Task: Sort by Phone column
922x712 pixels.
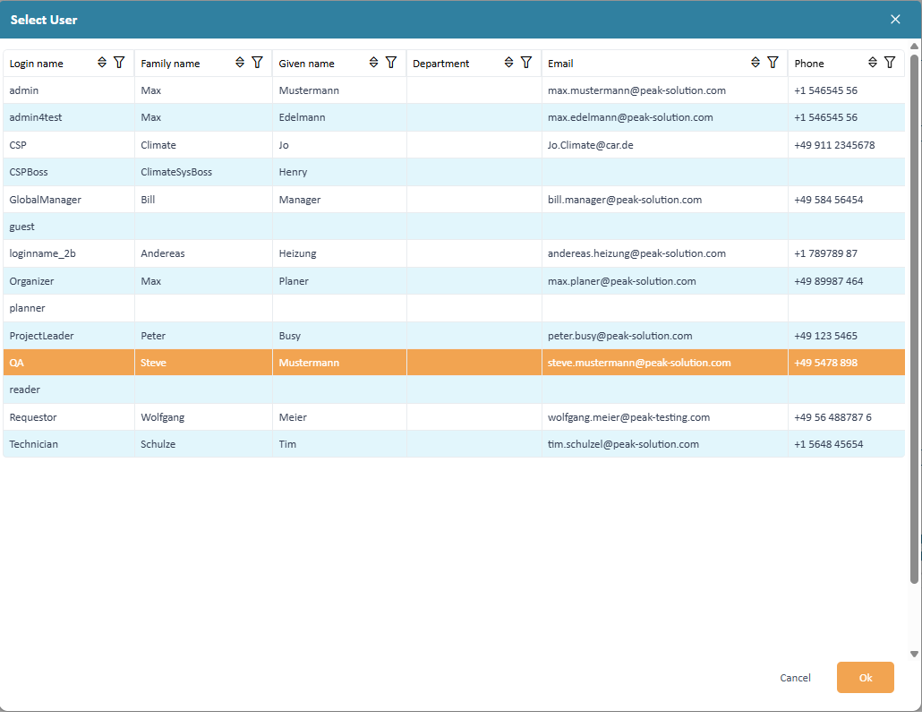Action: (x=873, y=62)
